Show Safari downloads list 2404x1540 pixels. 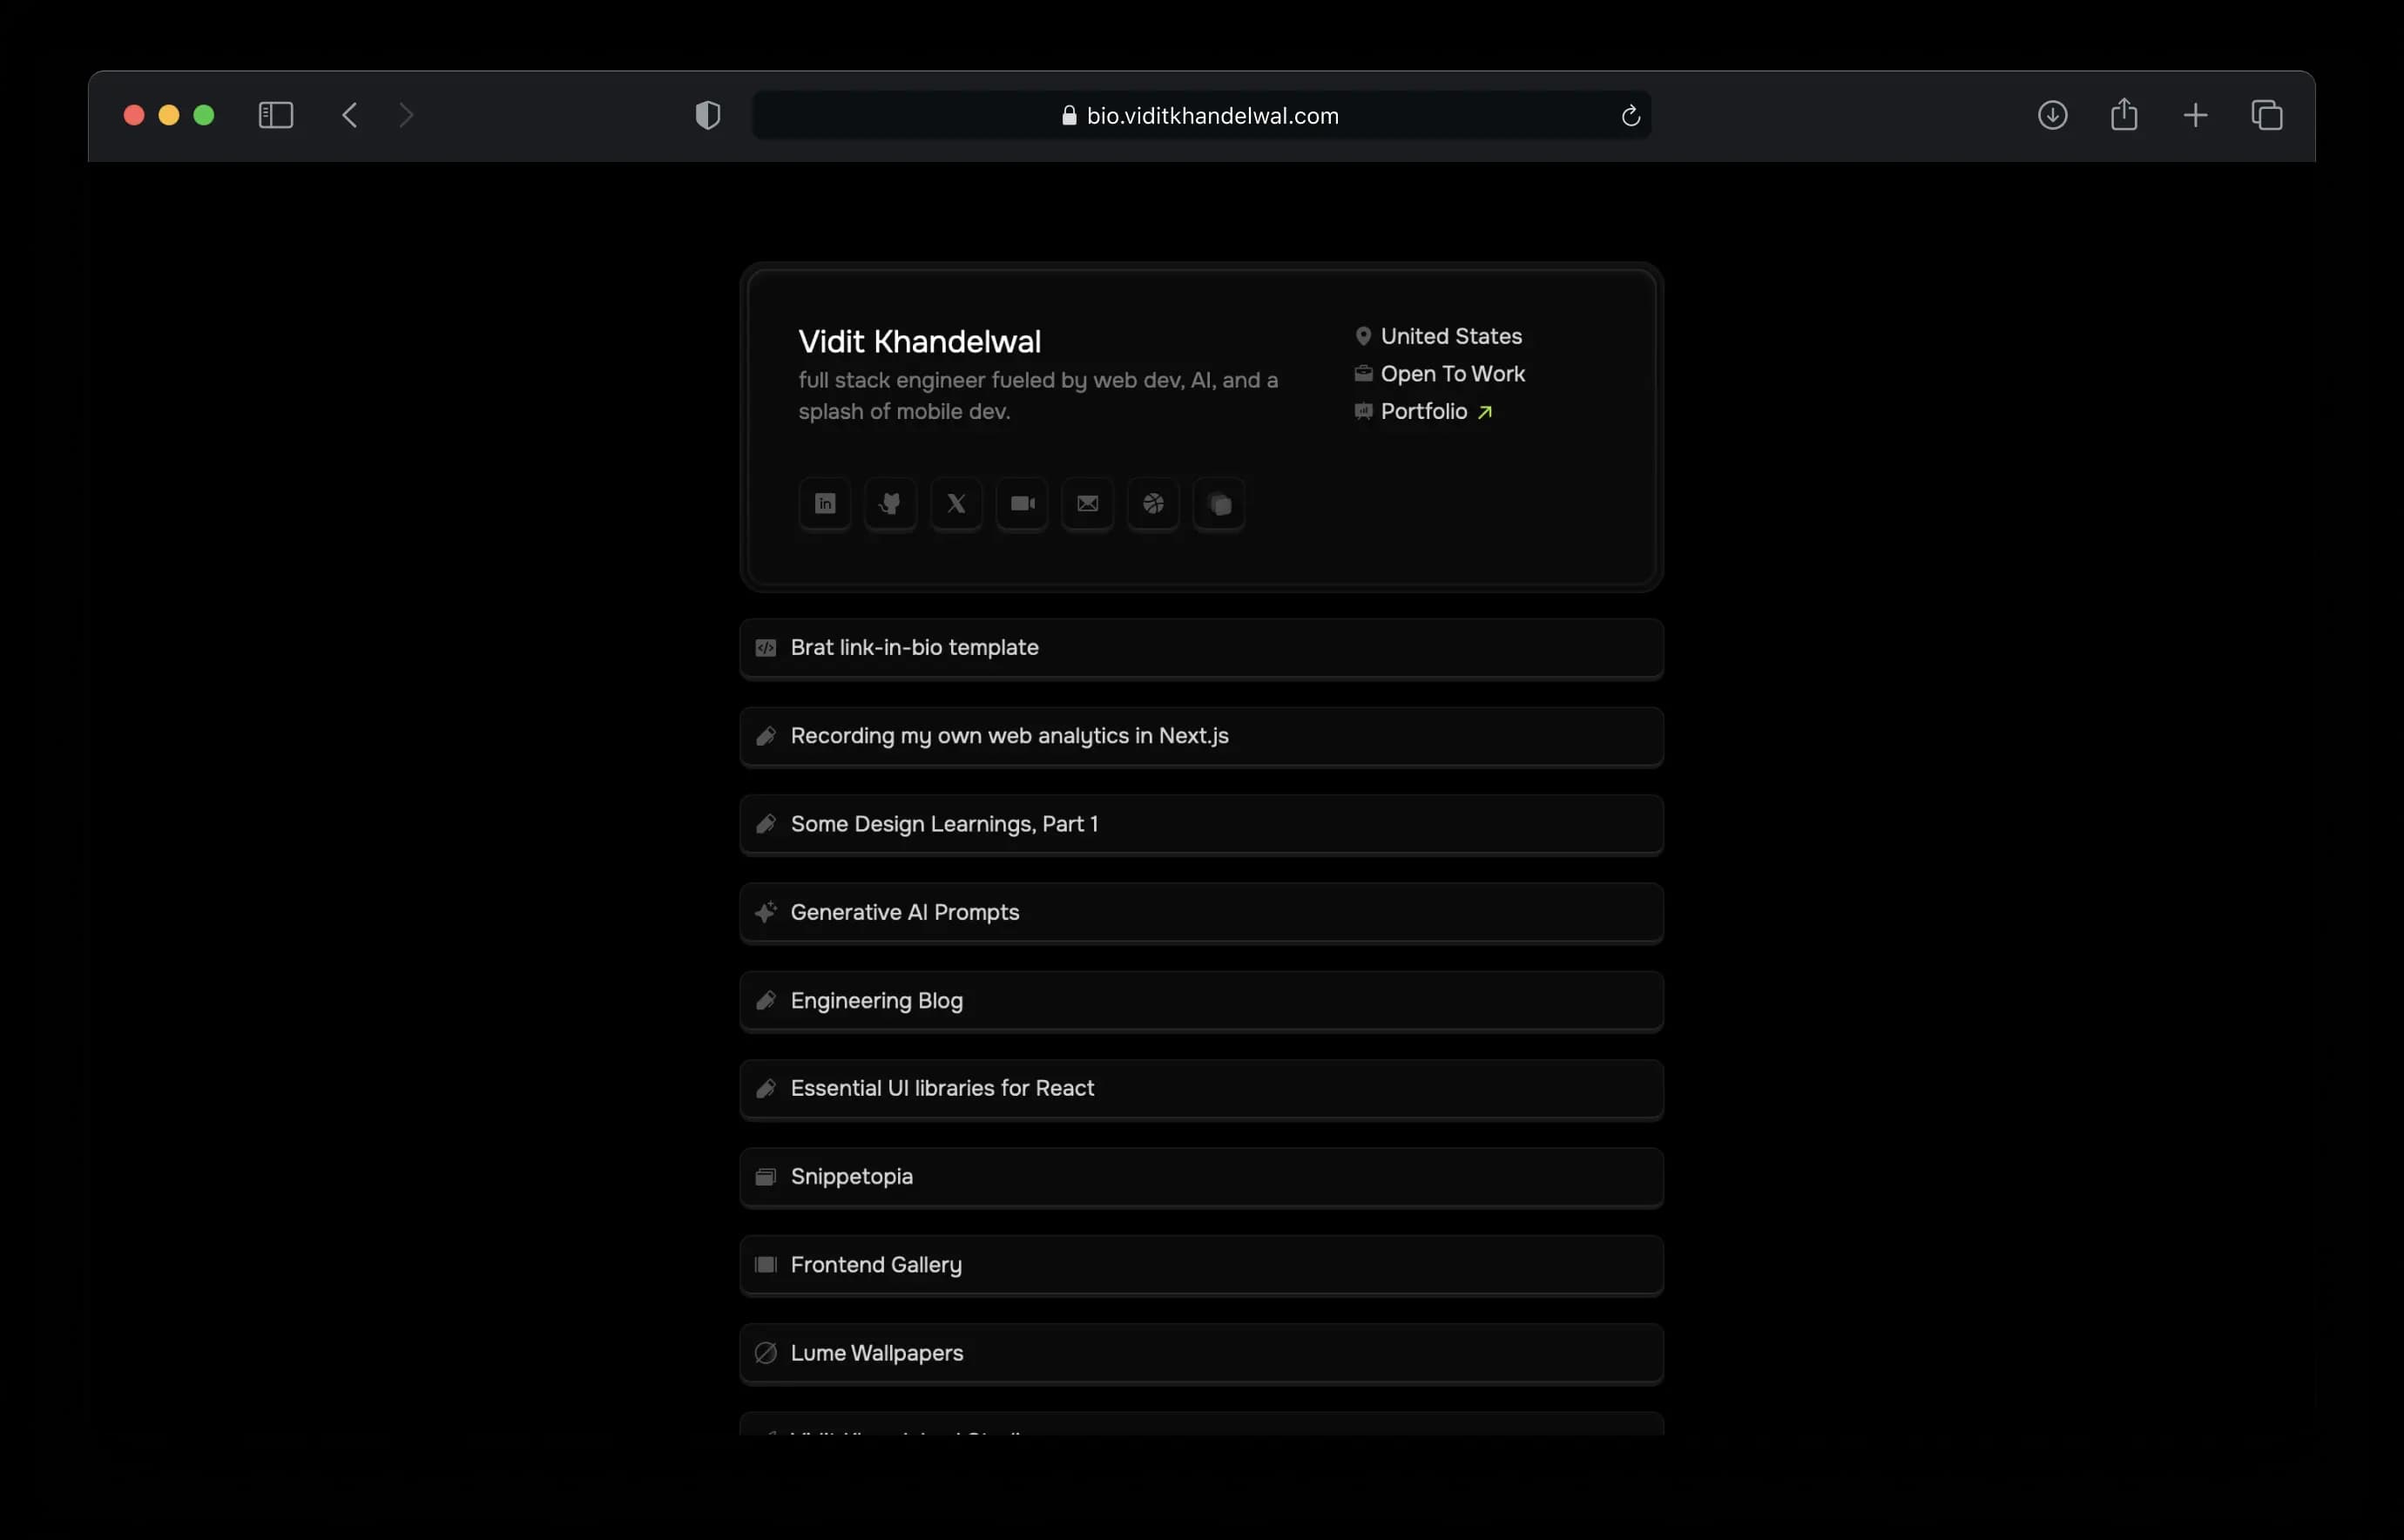coord(2052,115)
